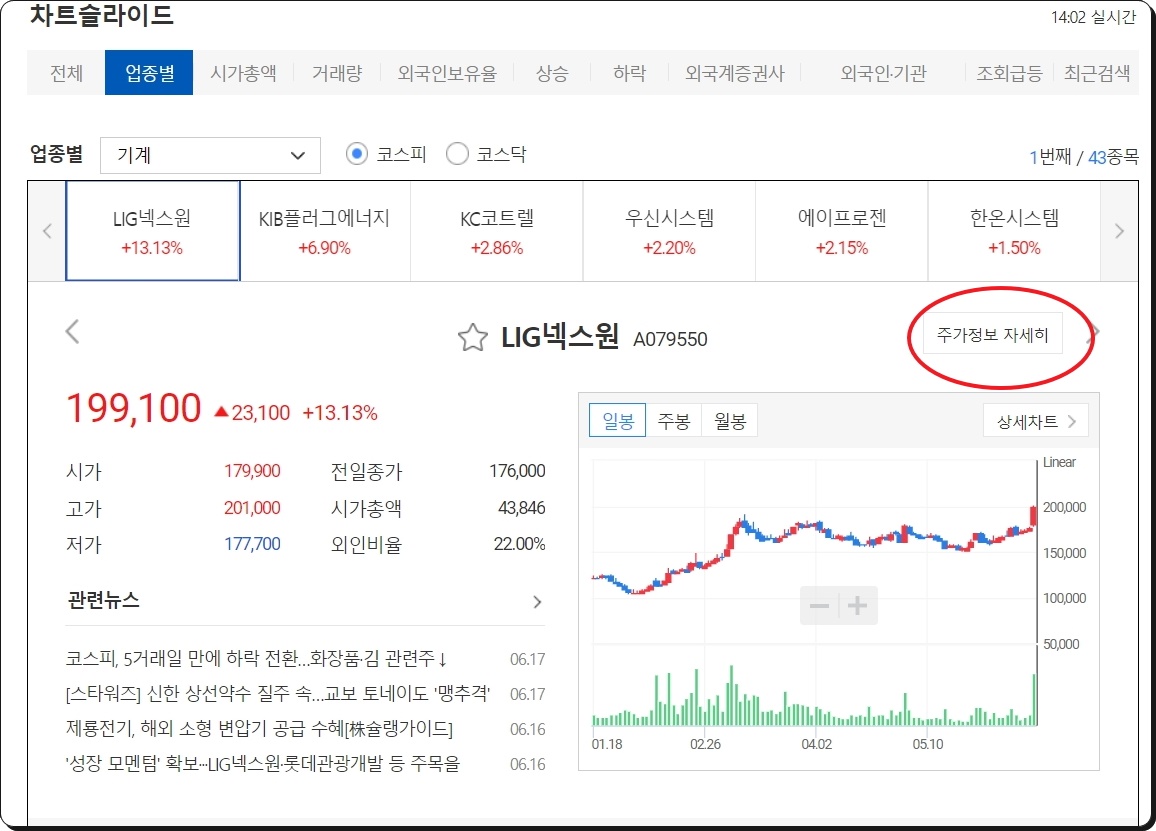The width and height of the screenshot is (1156, 831).
Task: Open news ''성장 모멘텀' 확보'
Action: point(262,763)
